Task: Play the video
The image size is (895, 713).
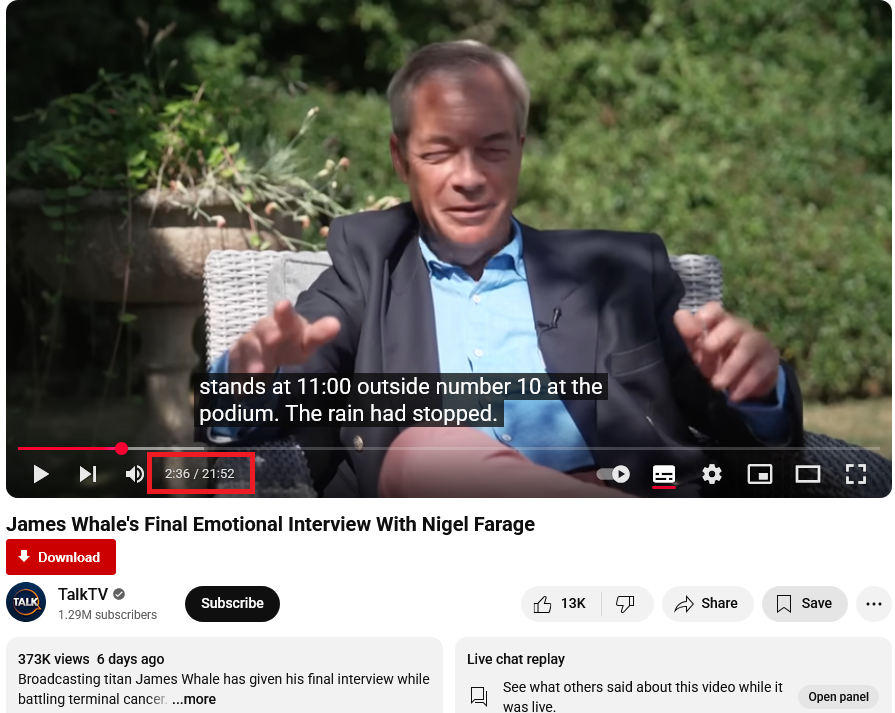Action: [41, 474]
